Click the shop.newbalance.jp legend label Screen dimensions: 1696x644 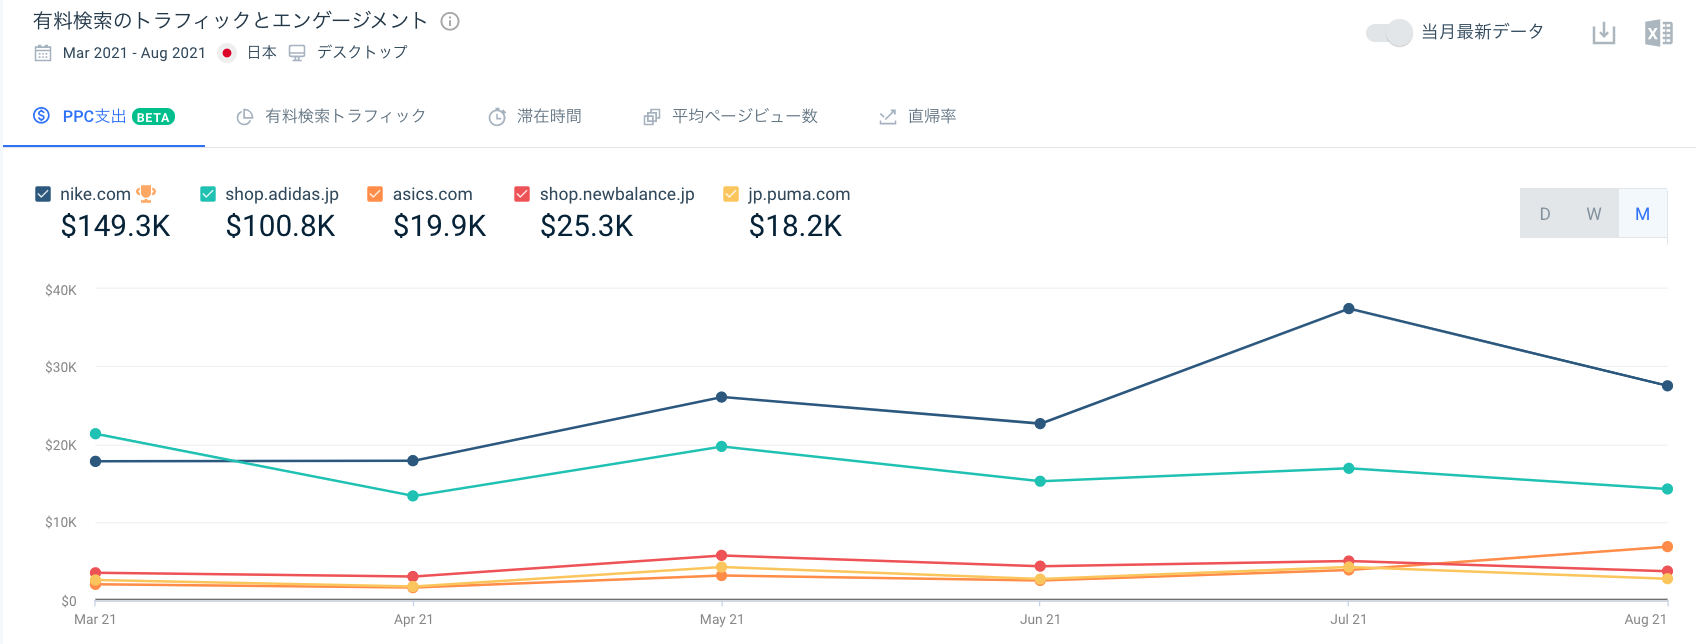(617, 194)
